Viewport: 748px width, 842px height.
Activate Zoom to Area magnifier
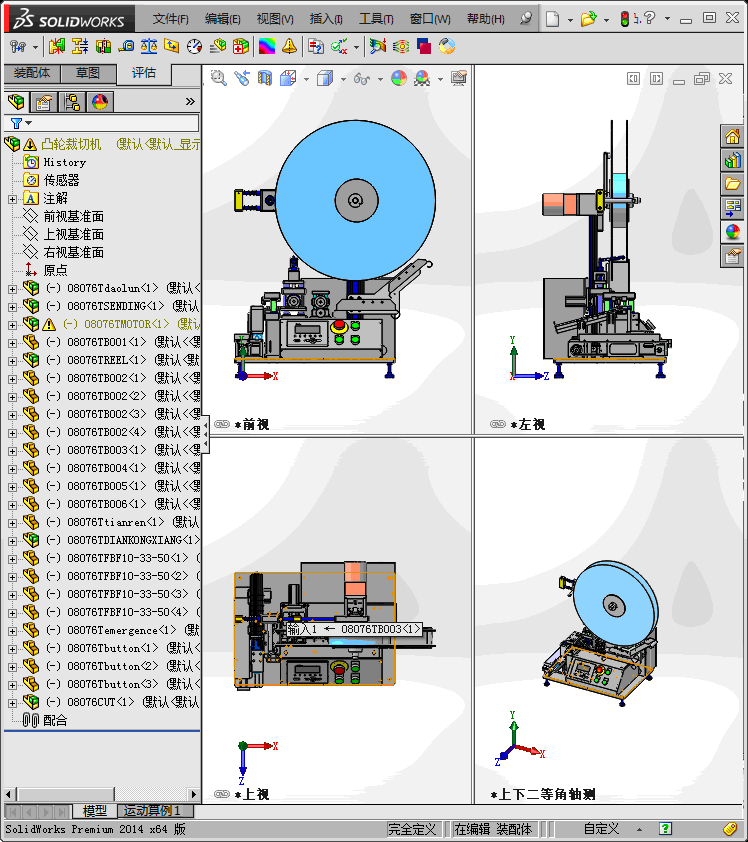[219, 78]
